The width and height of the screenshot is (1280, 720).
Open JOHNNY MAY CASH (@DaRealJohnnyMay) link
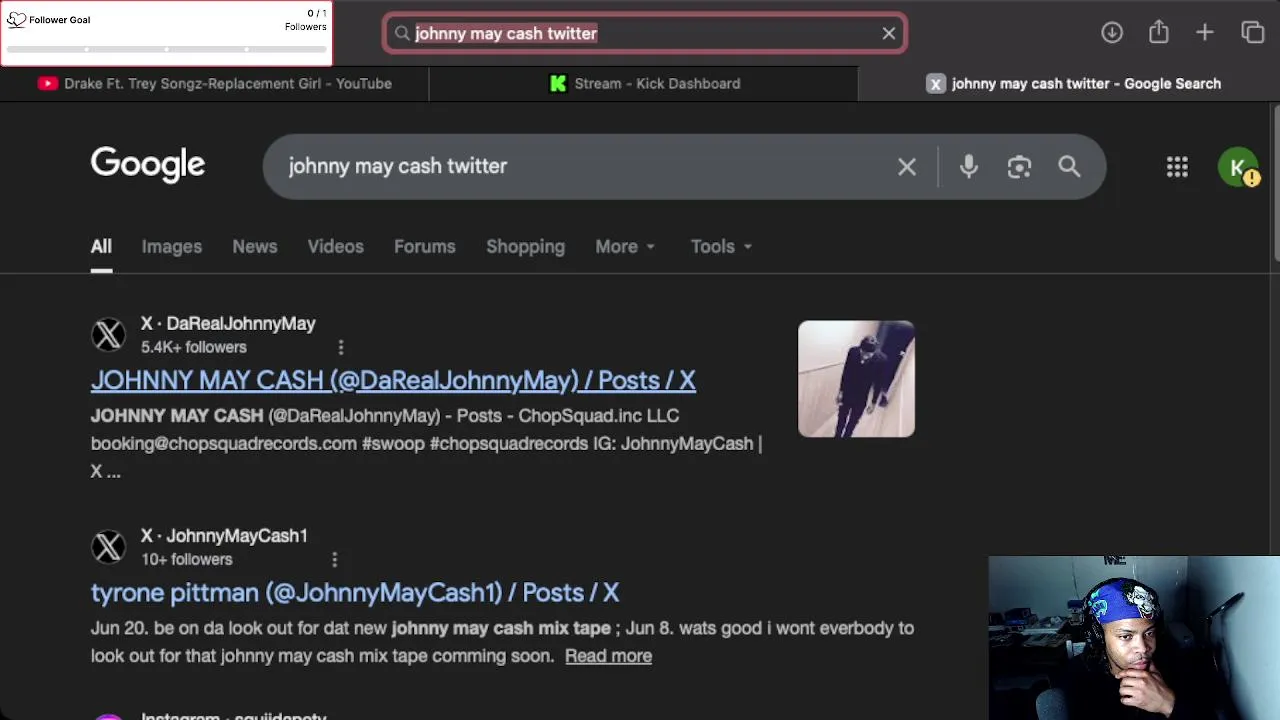click(x=393, y=380)
